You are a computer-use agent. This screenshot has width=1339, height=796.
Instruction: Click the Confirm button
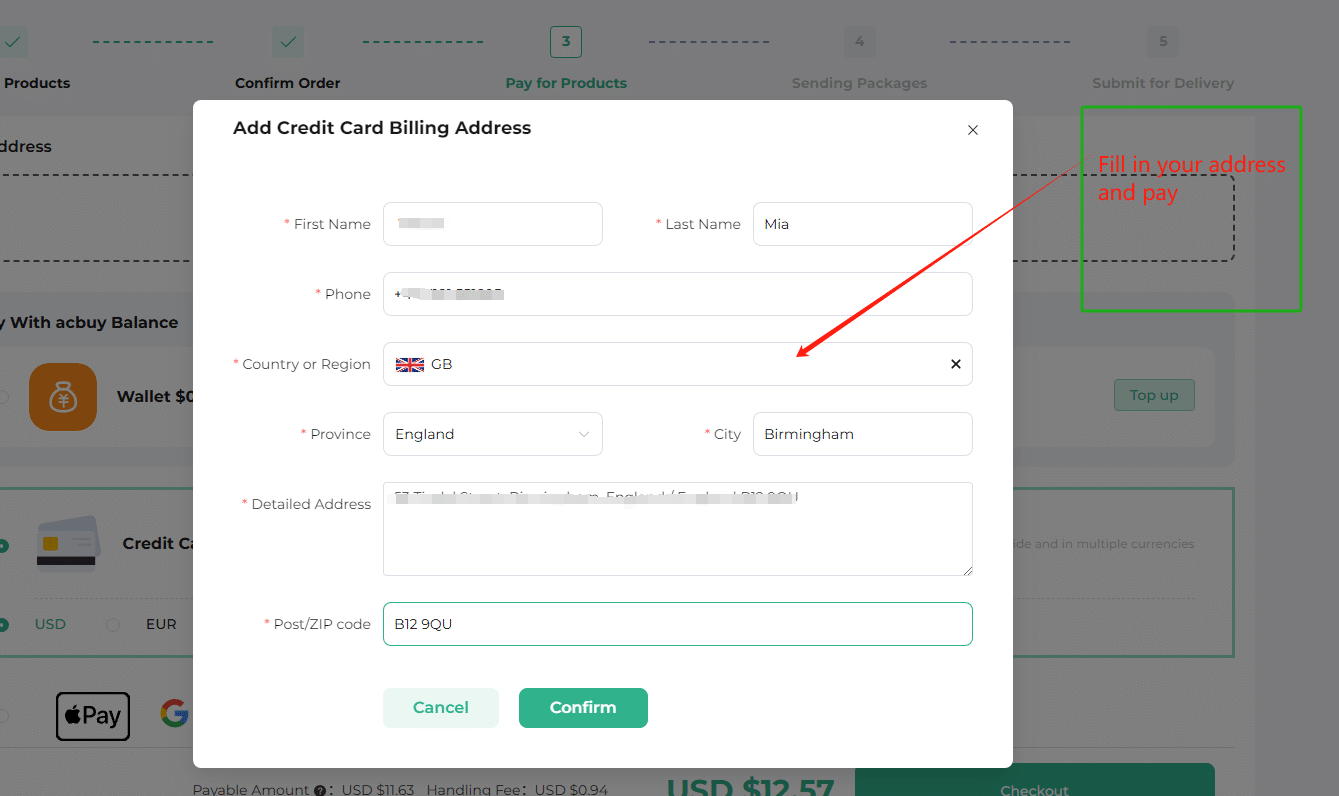point(583,708)
